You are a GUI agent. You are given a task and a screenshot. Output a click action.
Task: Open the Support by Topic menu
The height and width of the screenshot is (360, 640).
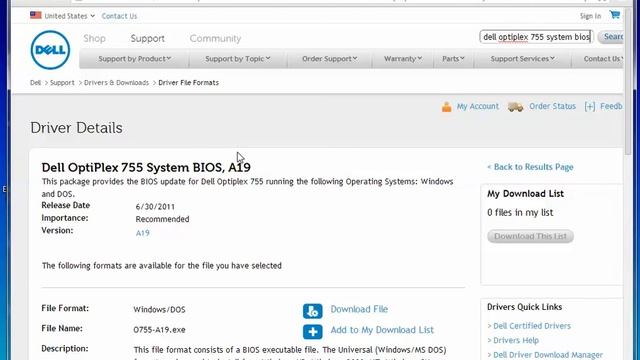click(238, 59)
